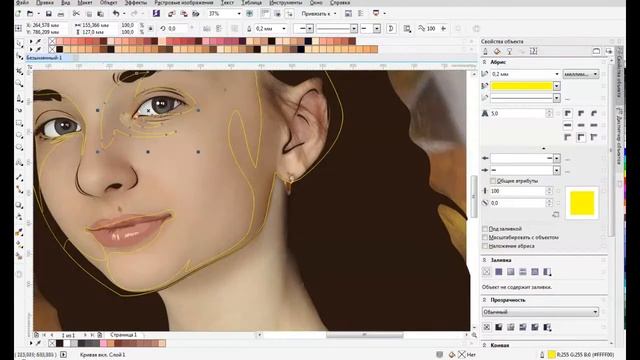This screenshot has width=640, height=360.
Task: Click the Cut (scissors) icon
Action: click(x=76, y=14)
